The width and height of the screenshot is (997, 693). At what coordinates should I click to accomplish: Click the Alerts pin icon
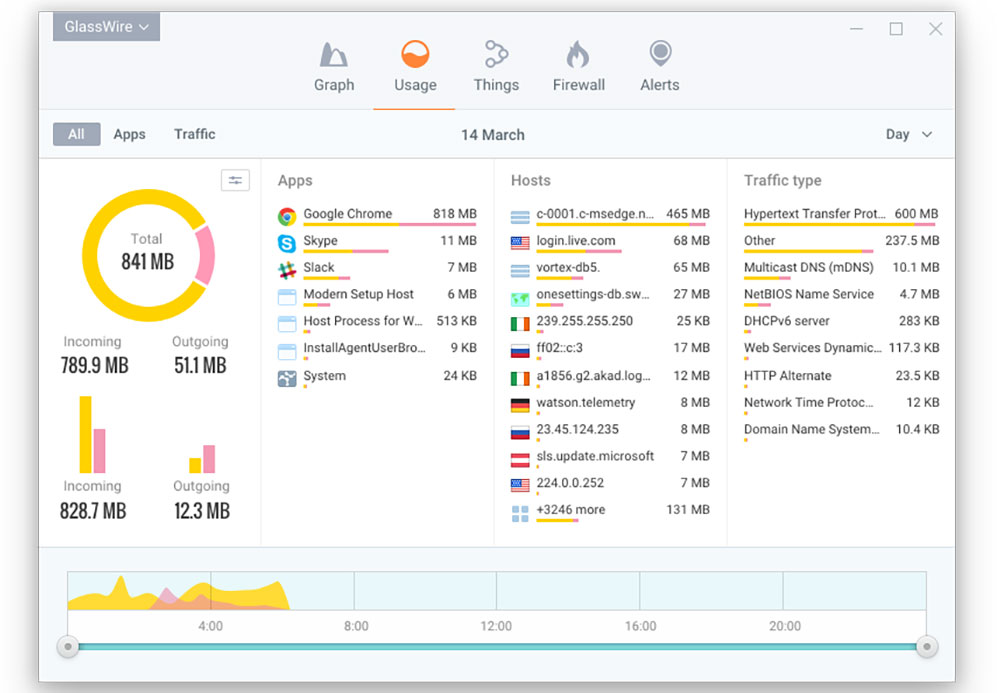point(660,53)
